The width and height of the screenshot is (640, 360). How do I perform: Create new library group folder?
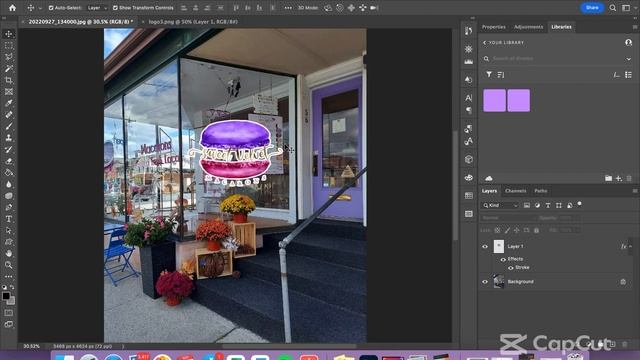(608, 178)
